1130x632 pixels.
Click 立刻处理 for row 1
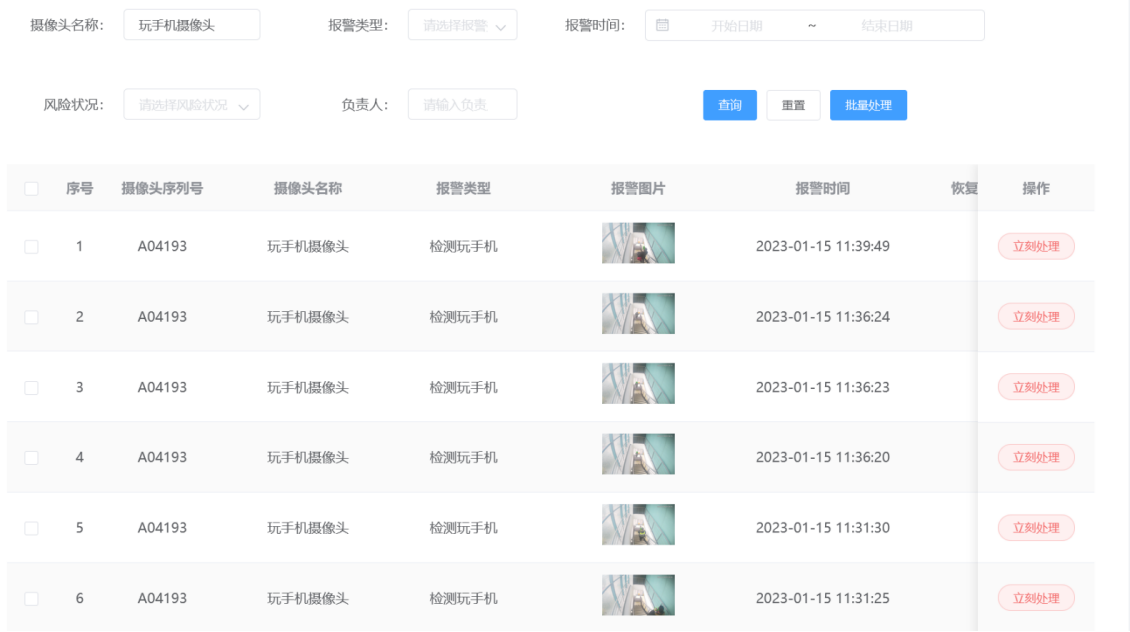click(x=1036, y=247)
